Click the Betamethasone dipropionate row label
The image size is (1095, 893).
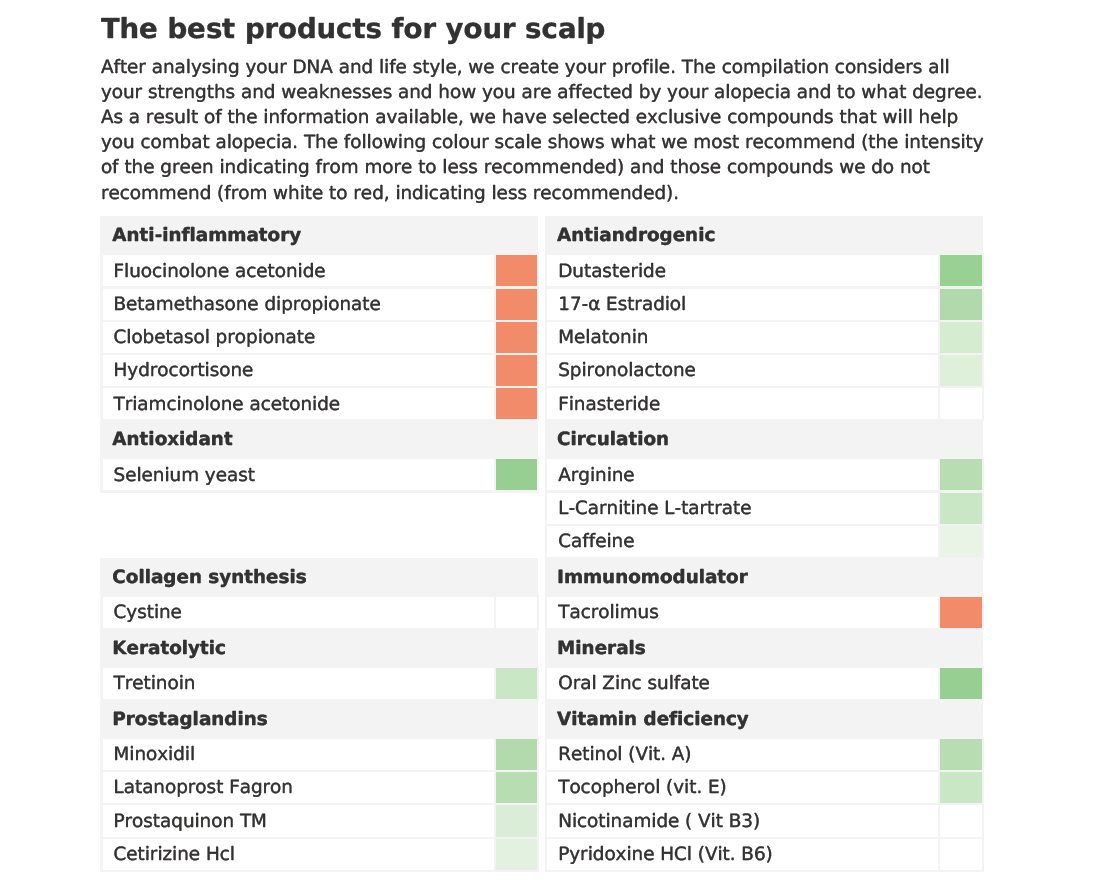tap(247, 304)
